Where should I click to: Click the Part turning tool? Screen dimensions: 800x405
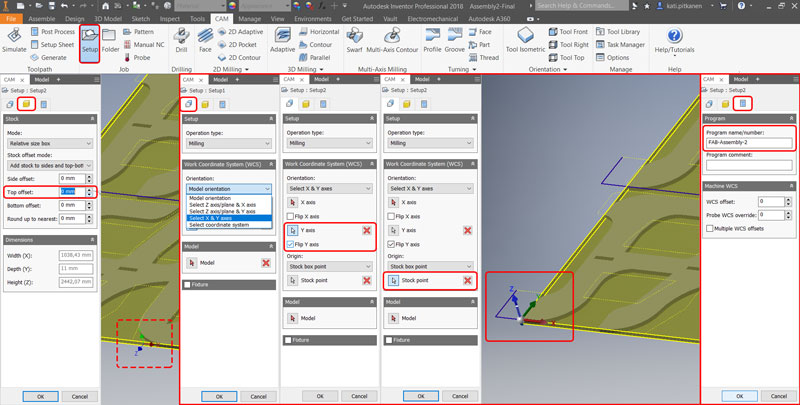tap(479, 45)
